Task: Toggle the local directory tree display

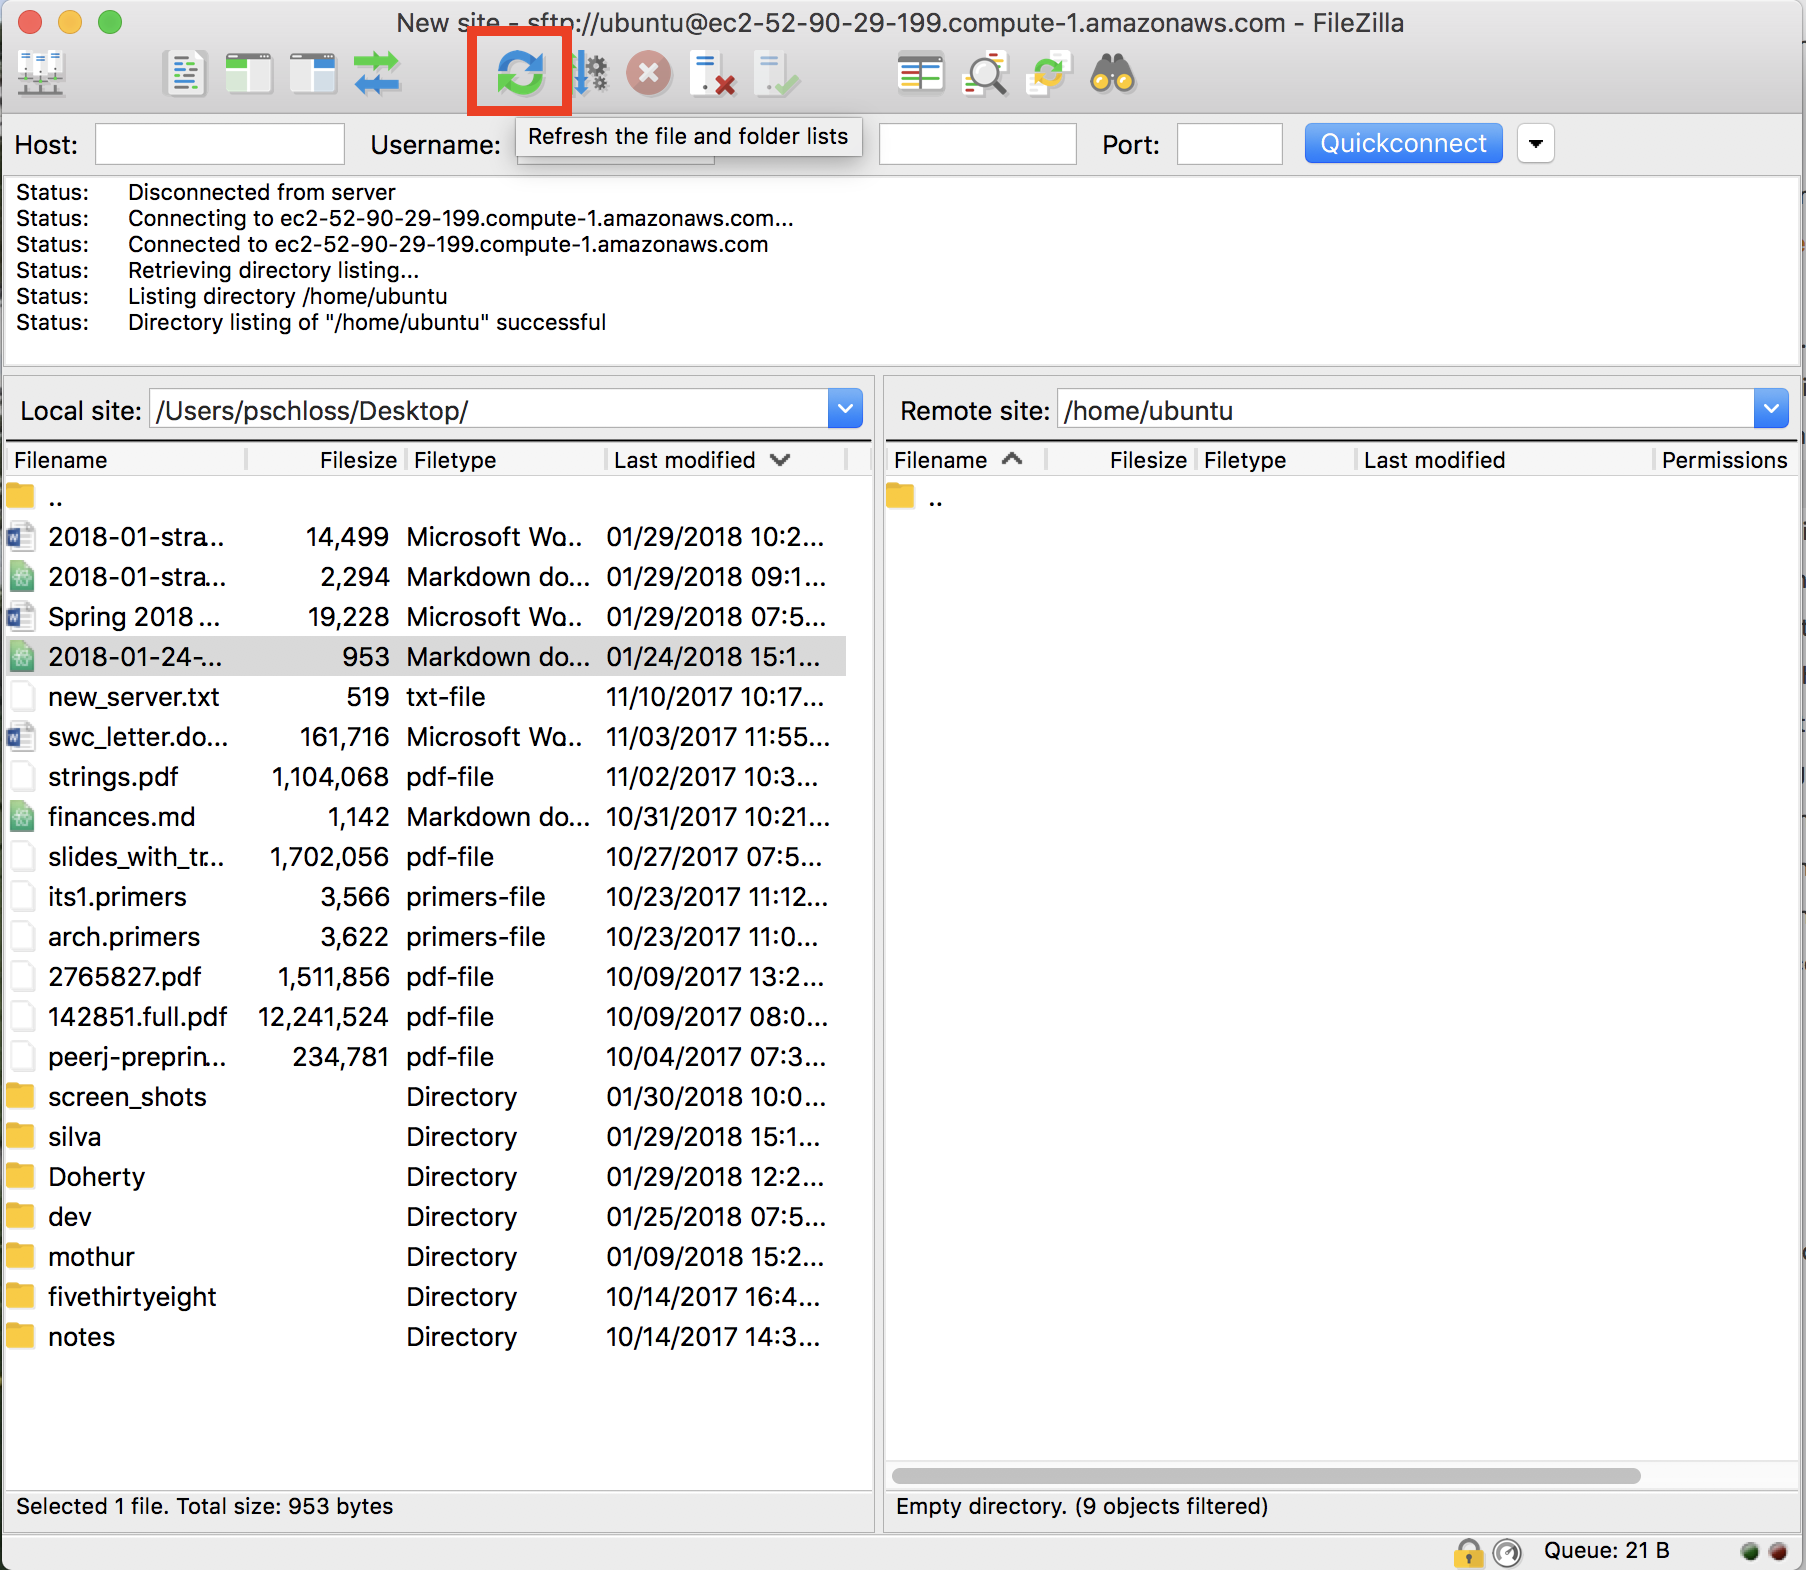Action: pos(249,74)
